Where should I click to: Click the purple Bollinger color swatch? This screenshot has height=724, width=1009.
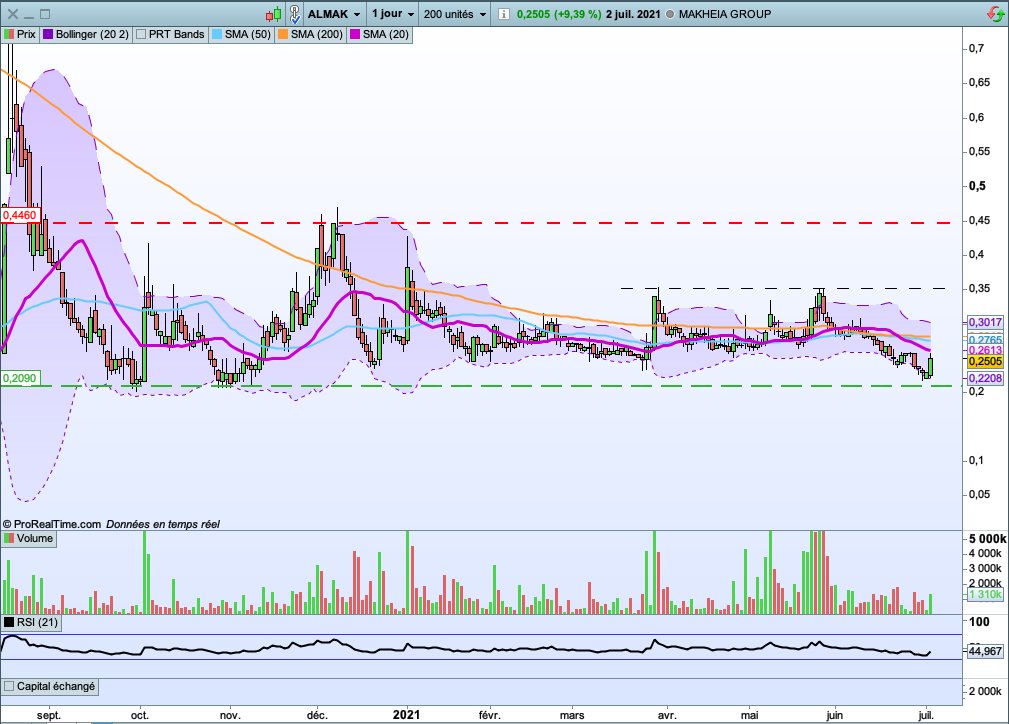[x=48, y=34]
